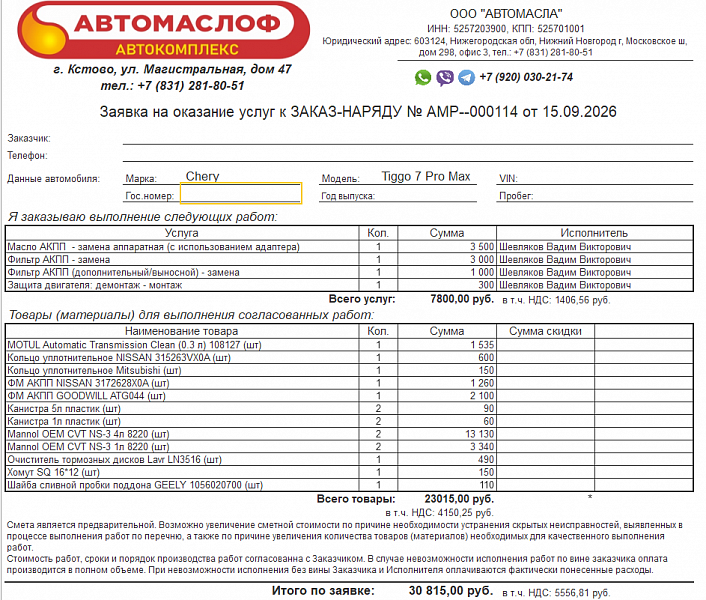Select row MOTUL Automatic Transmission Clean
This screenshot has width=706, height=600.
[x=349, y=345]
